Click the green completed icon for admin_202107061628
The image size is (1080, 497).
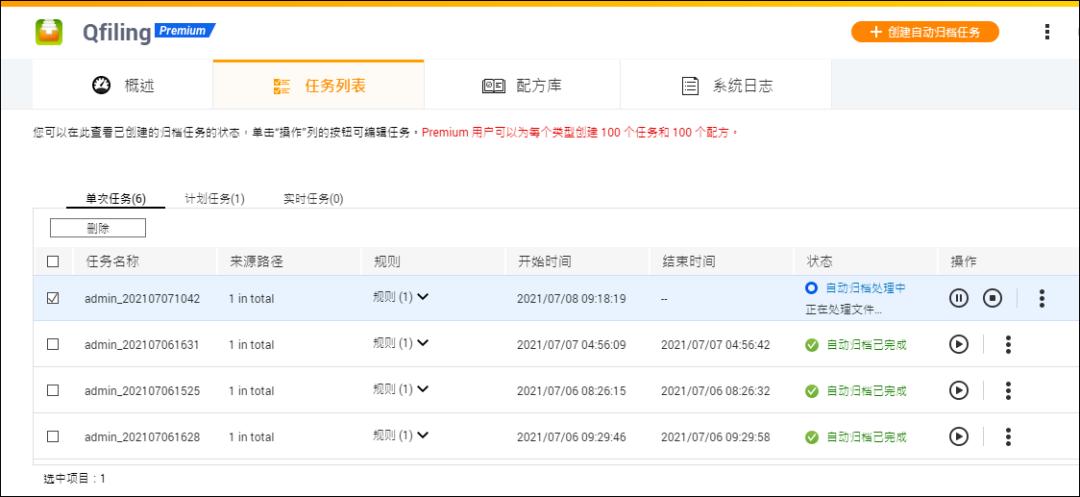812,437
